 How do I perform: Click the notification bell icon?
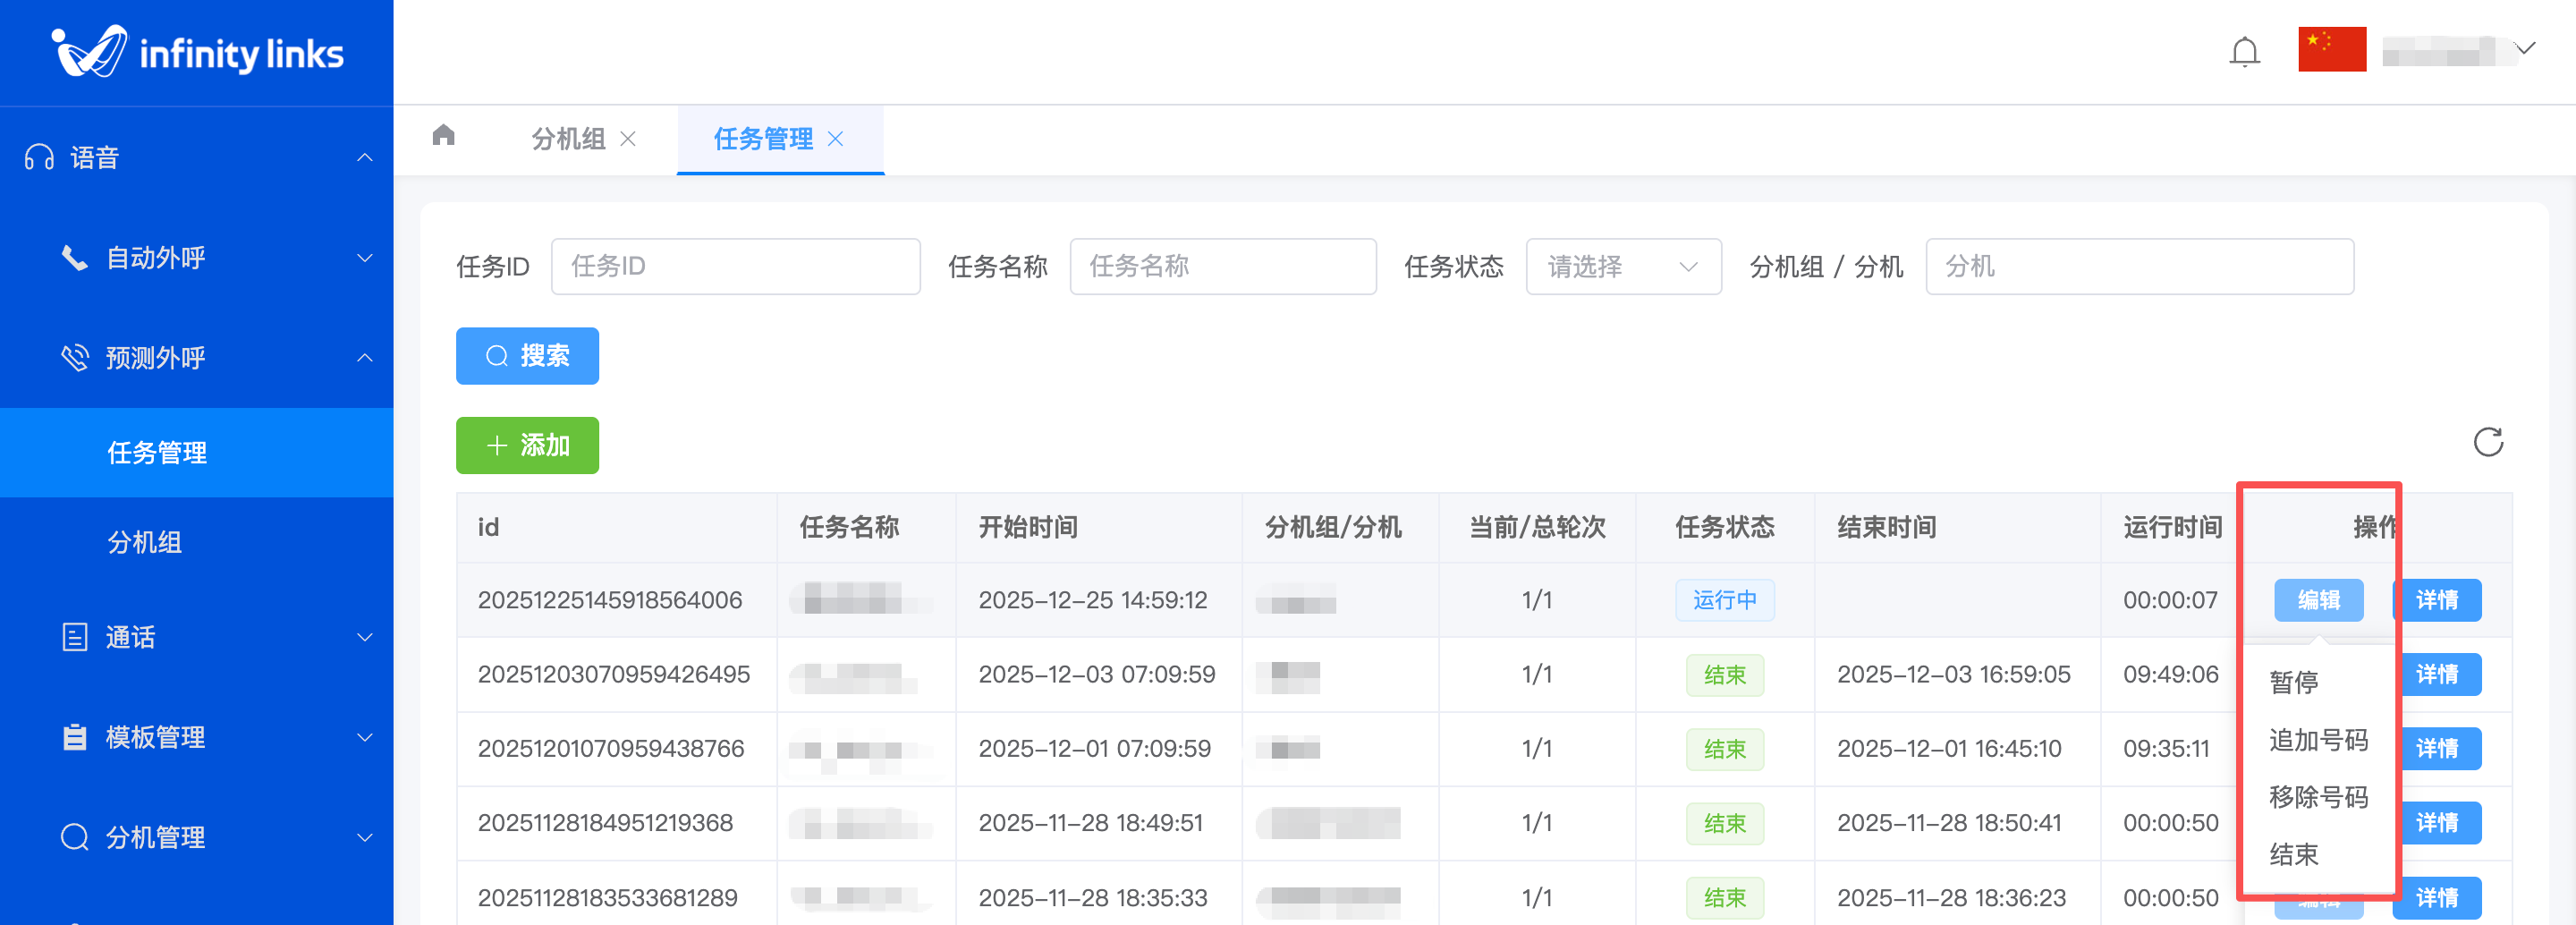tap(2244, 51)
